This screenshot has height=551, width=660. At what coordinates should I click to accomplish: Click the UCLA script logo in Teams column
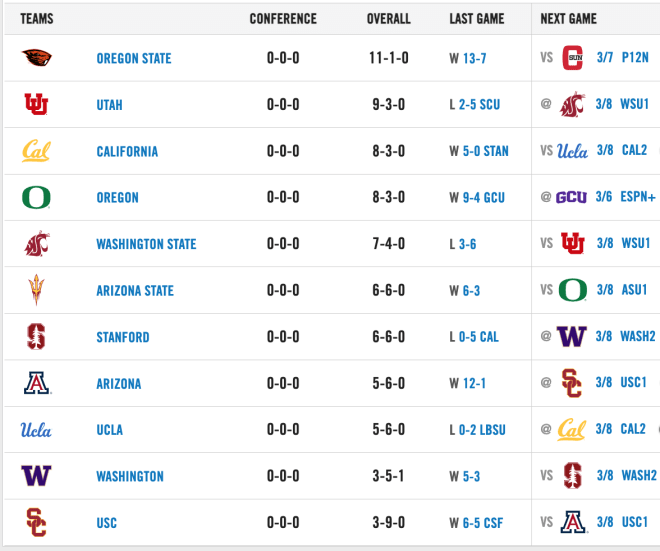36,430
